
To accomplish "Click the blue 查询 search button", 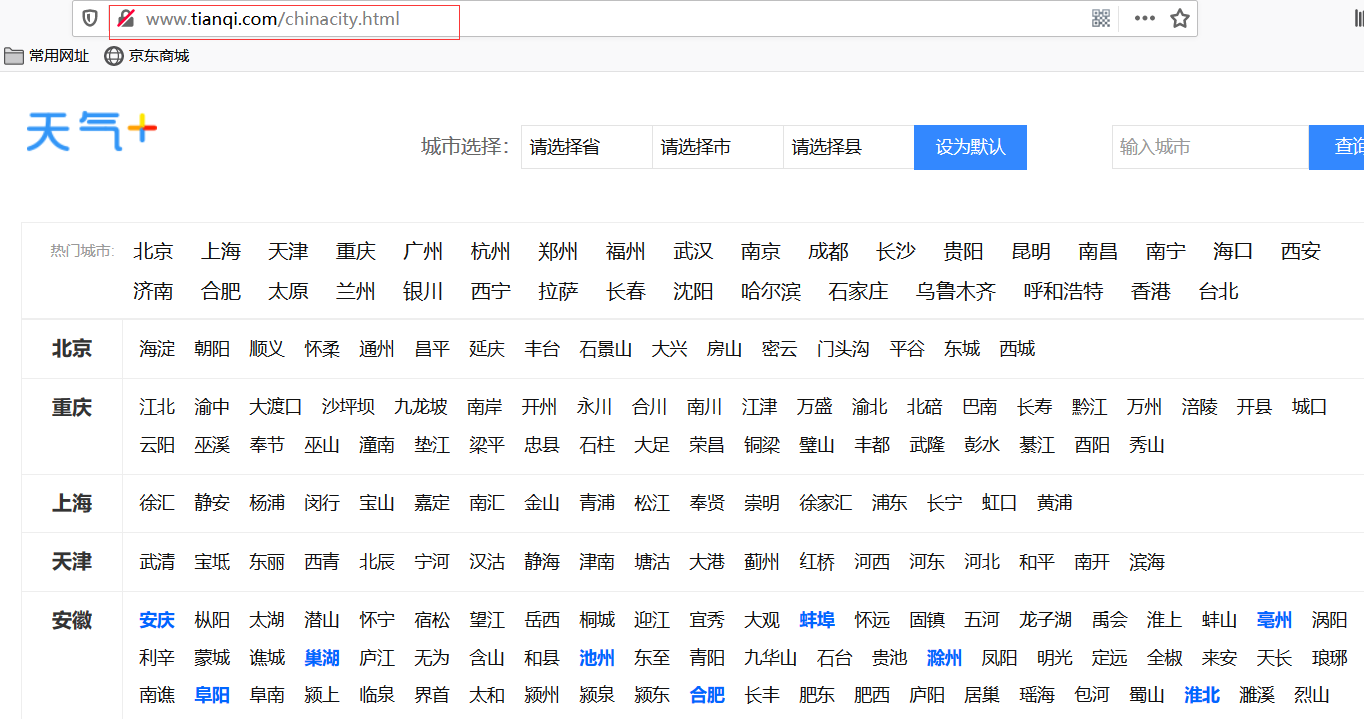I will (1337, 147).
